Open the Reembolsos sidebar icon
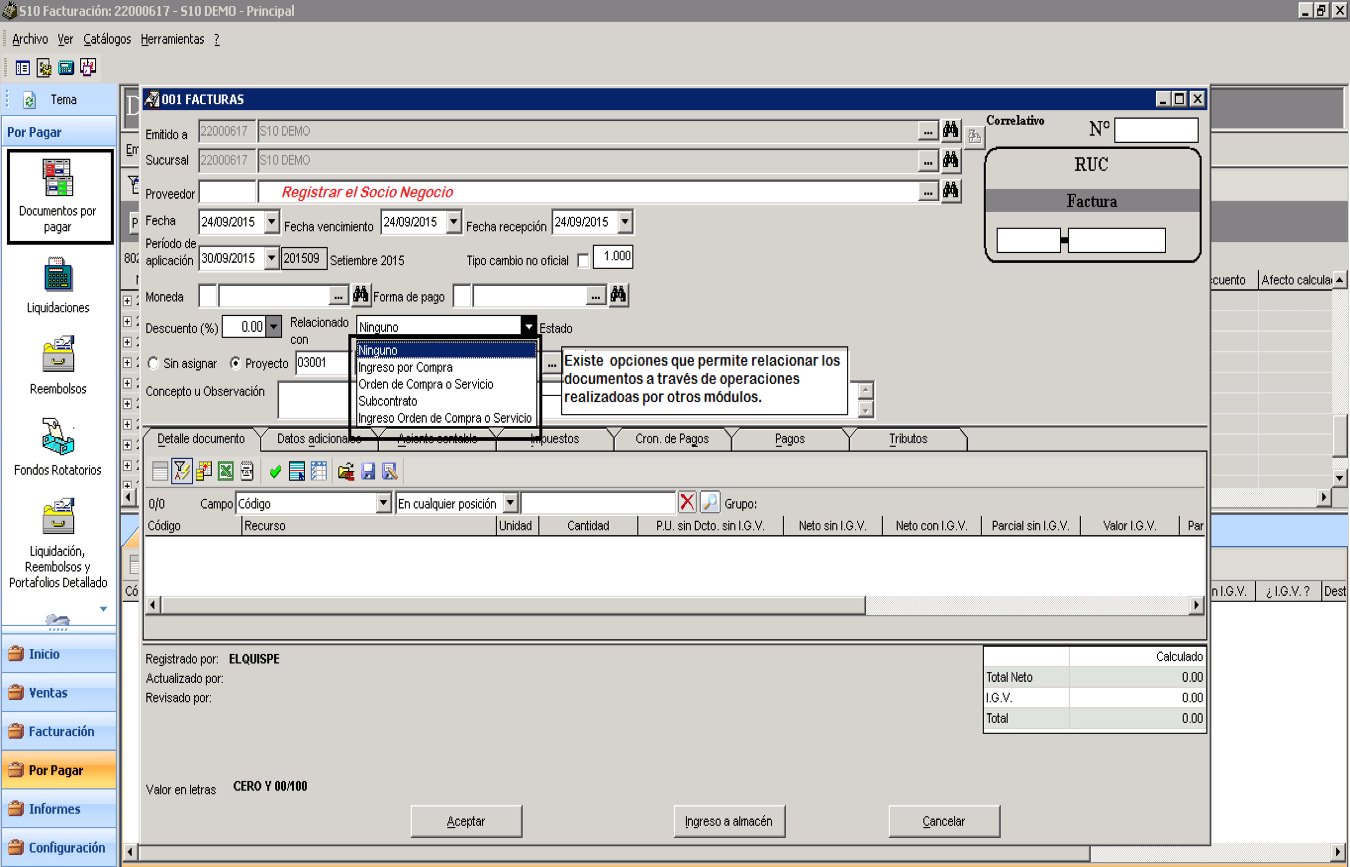 pyautogui.click(x=57, y=366)
